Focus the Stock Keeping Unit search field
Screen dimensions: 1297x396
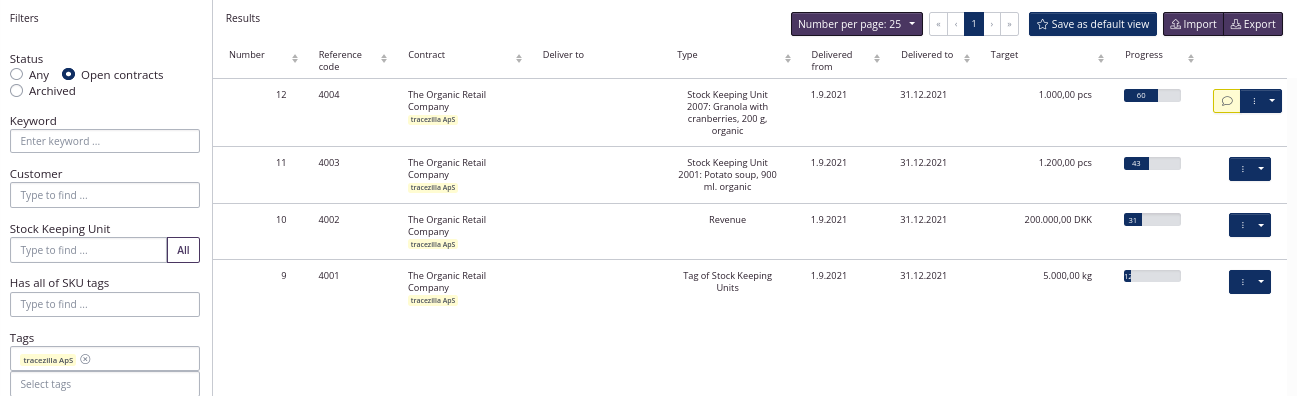(x=88, y=250)
